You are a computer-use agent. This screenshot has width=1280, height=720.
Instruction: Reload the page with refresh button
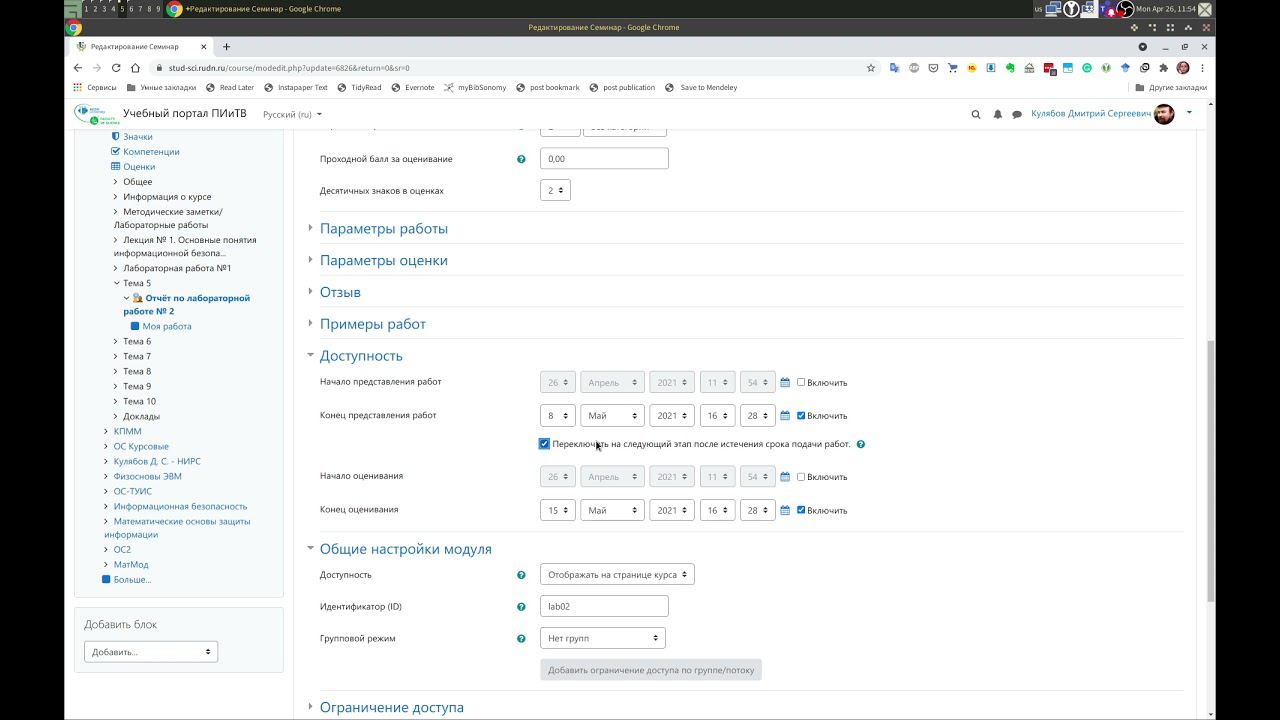click(116, 68)
